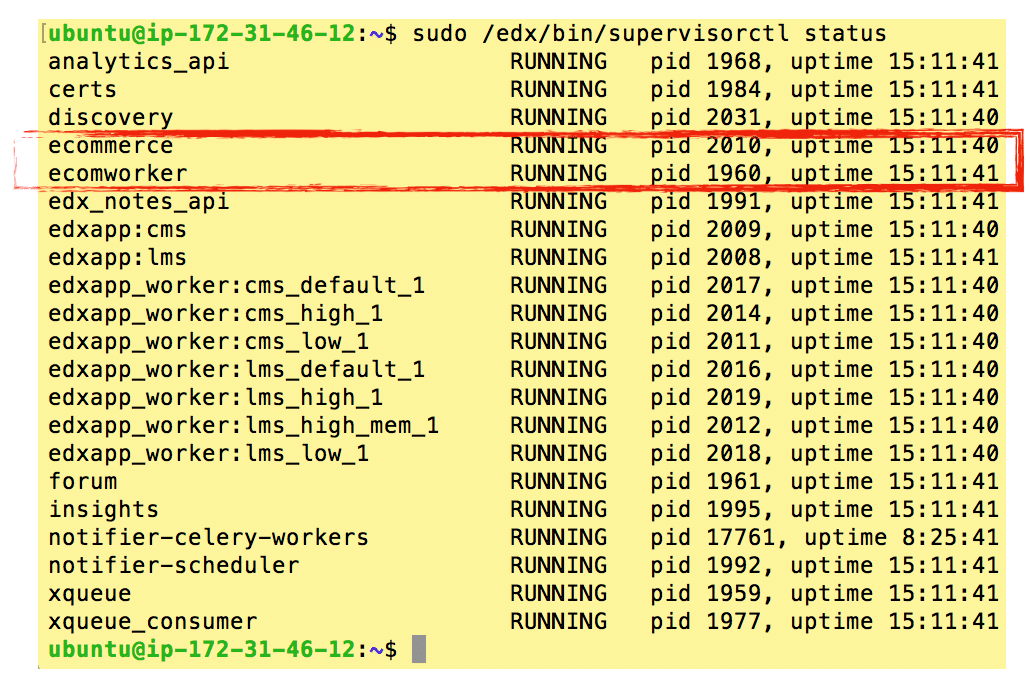Screen dimensions: 1030x680
Task: Click RUNNING status in the xqueue_consumer row
Action: (x=558, y=622)
